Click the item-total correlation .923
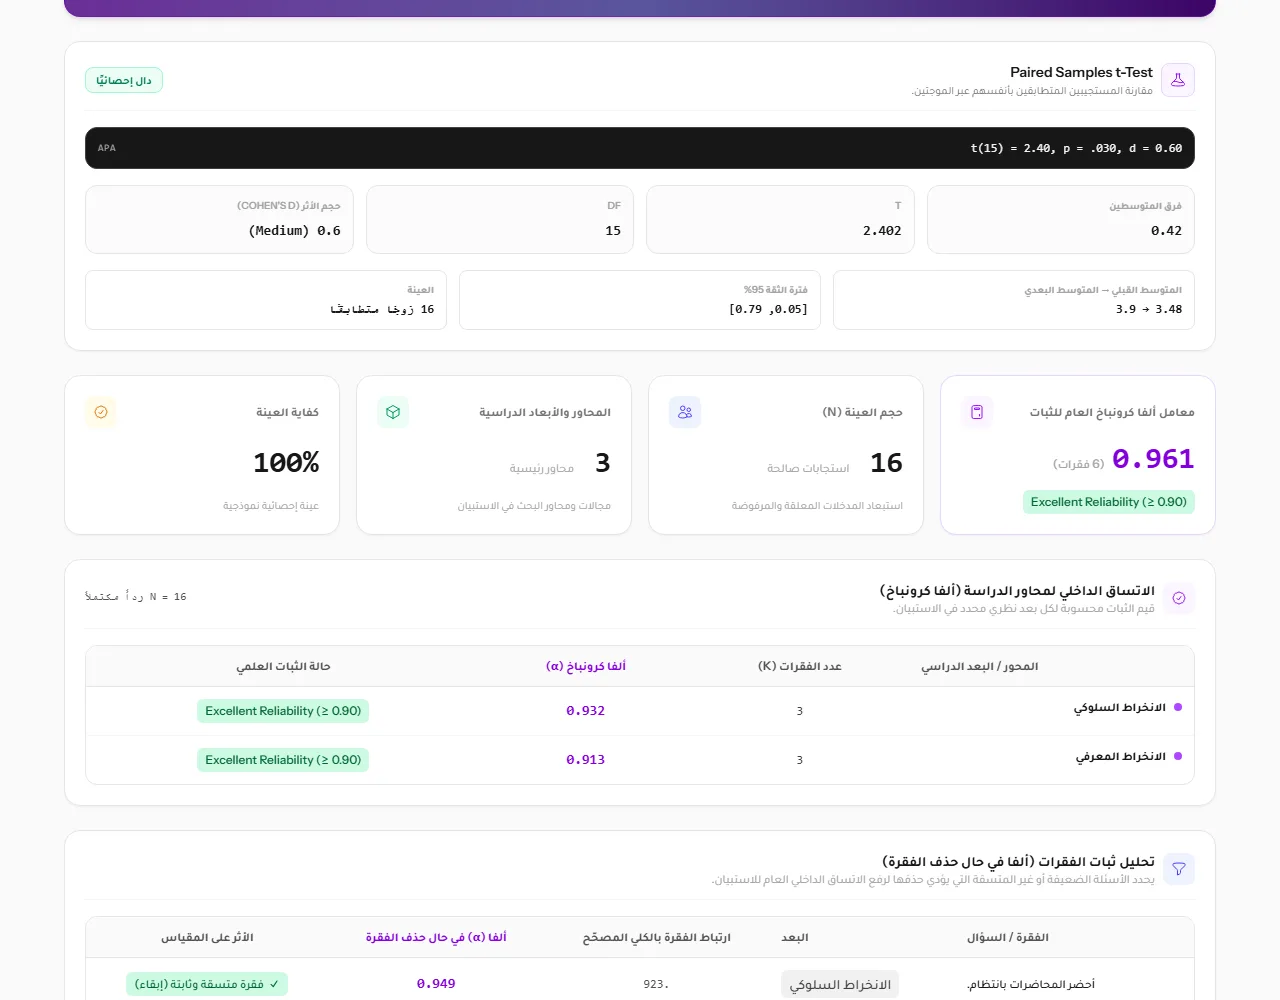1280x1000 pixels. click(656, 984)
